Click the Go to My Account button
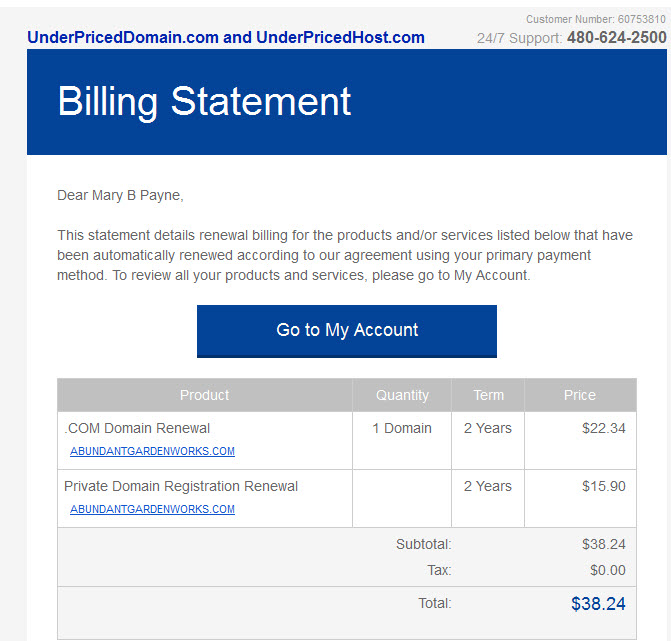671x641 pixels. (x=347, y=331)
